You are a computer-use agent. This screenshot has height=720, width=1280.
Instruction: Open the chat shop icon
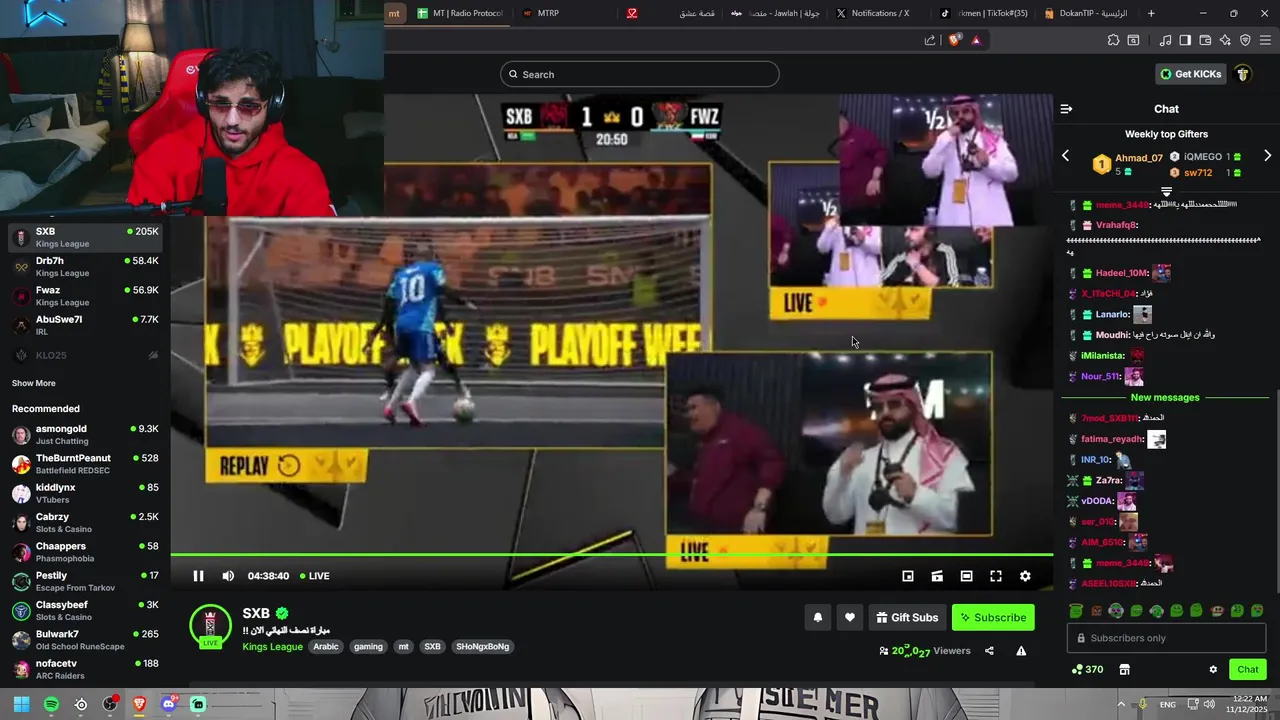tap(1124, 670)
